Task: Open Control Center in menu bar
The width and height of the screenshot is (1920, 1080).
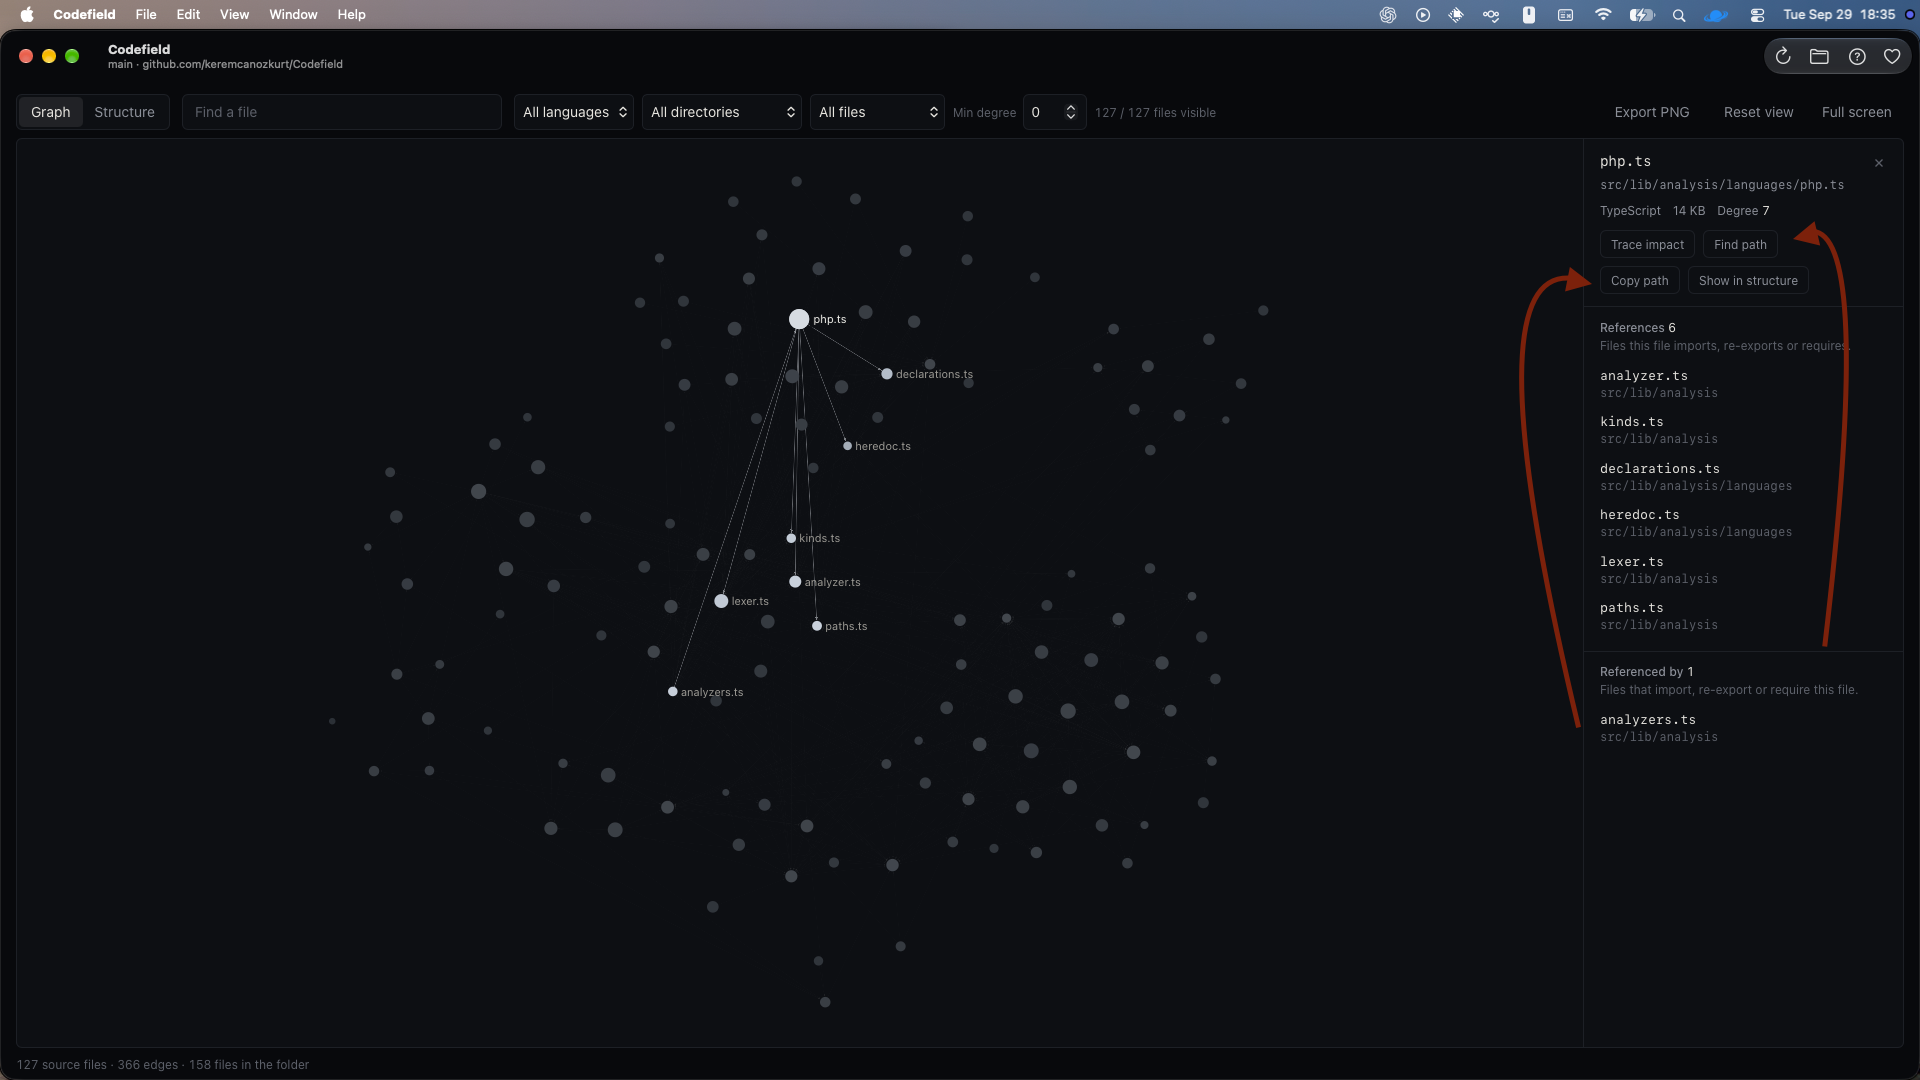Action: point(1757,15)
